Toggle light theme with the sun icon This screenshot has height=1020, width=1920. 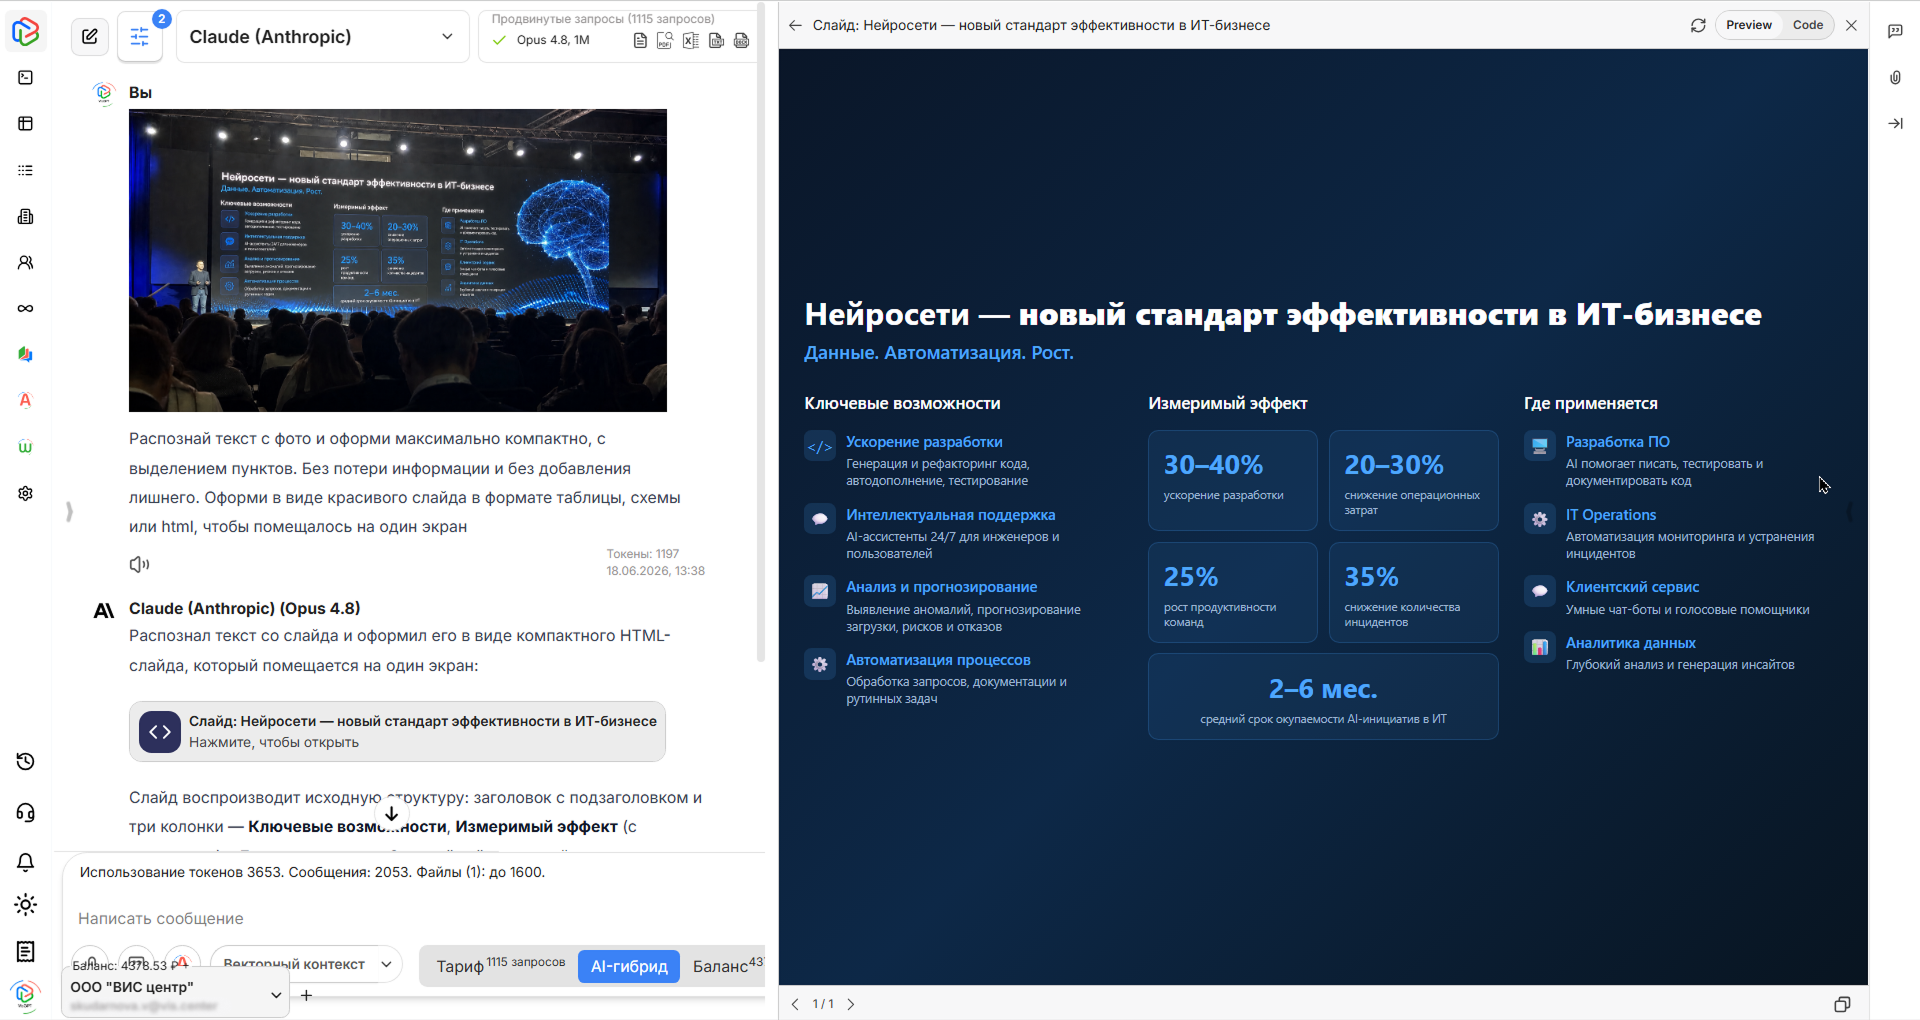pyautogui.click(x=26, y=905)
